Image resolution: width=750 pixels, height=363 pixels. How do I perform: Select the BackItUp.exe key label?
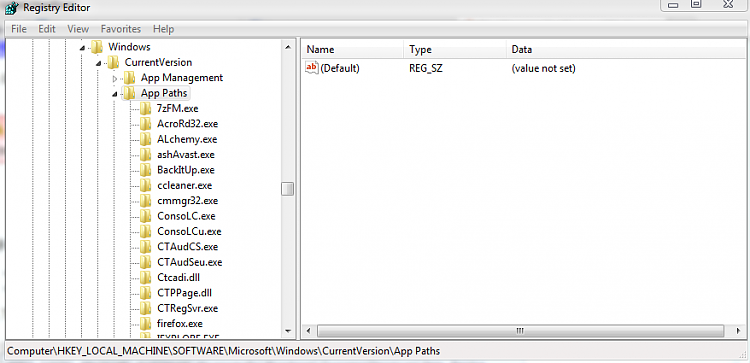pos(186,170)
